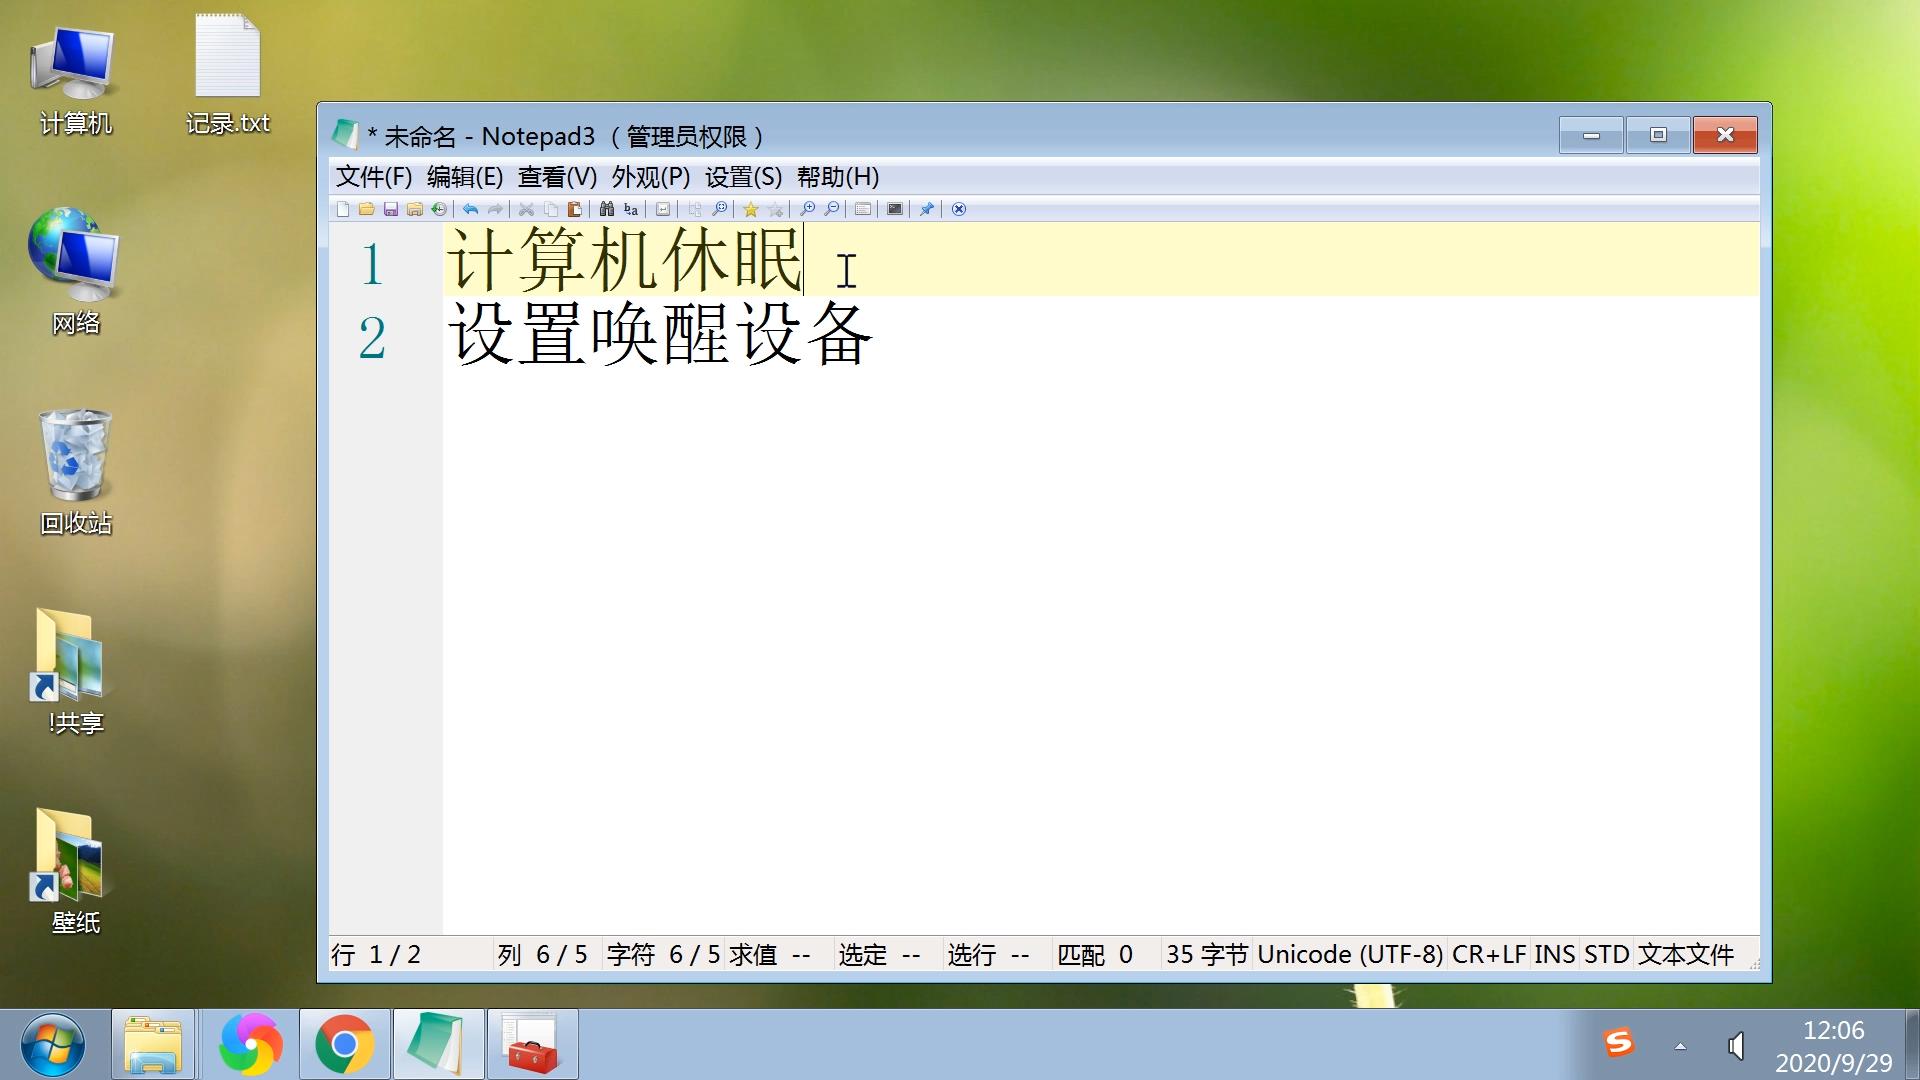Click the Replace text icon

(631, 209)
